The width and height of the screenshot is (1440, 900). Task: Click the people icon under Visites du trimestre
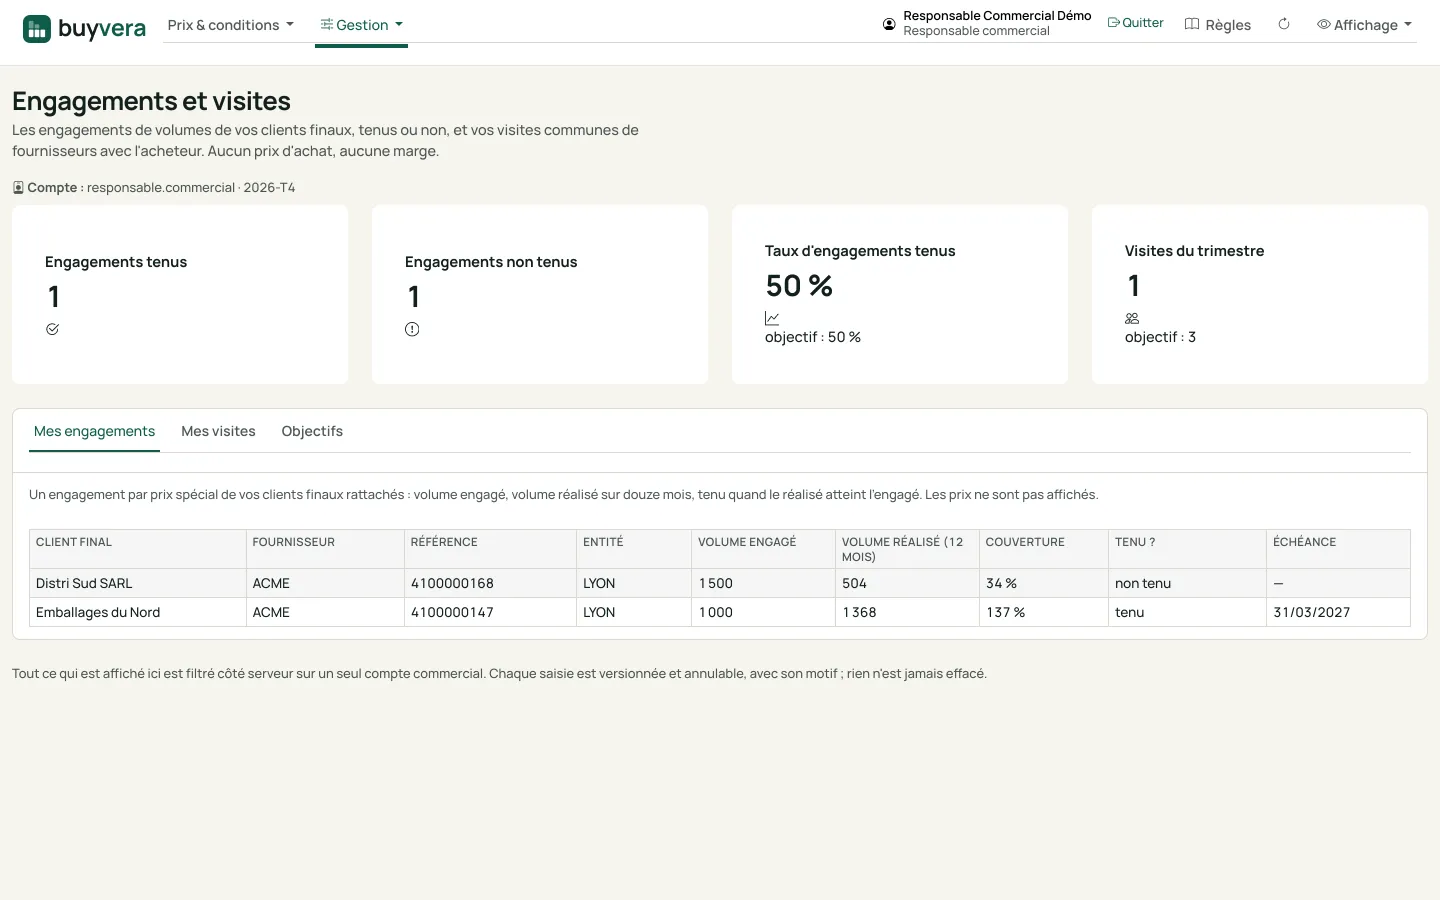coord(1132,318)
